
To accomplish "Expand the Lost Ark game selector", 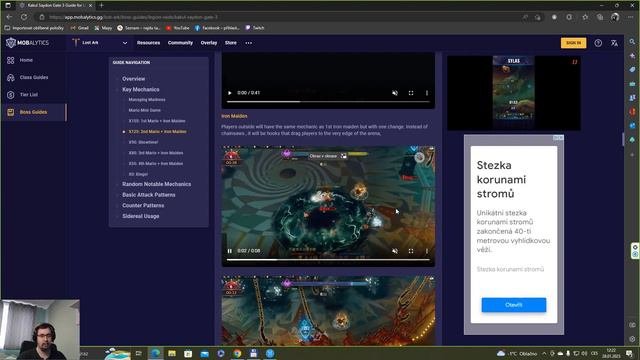I will [100, 42].
